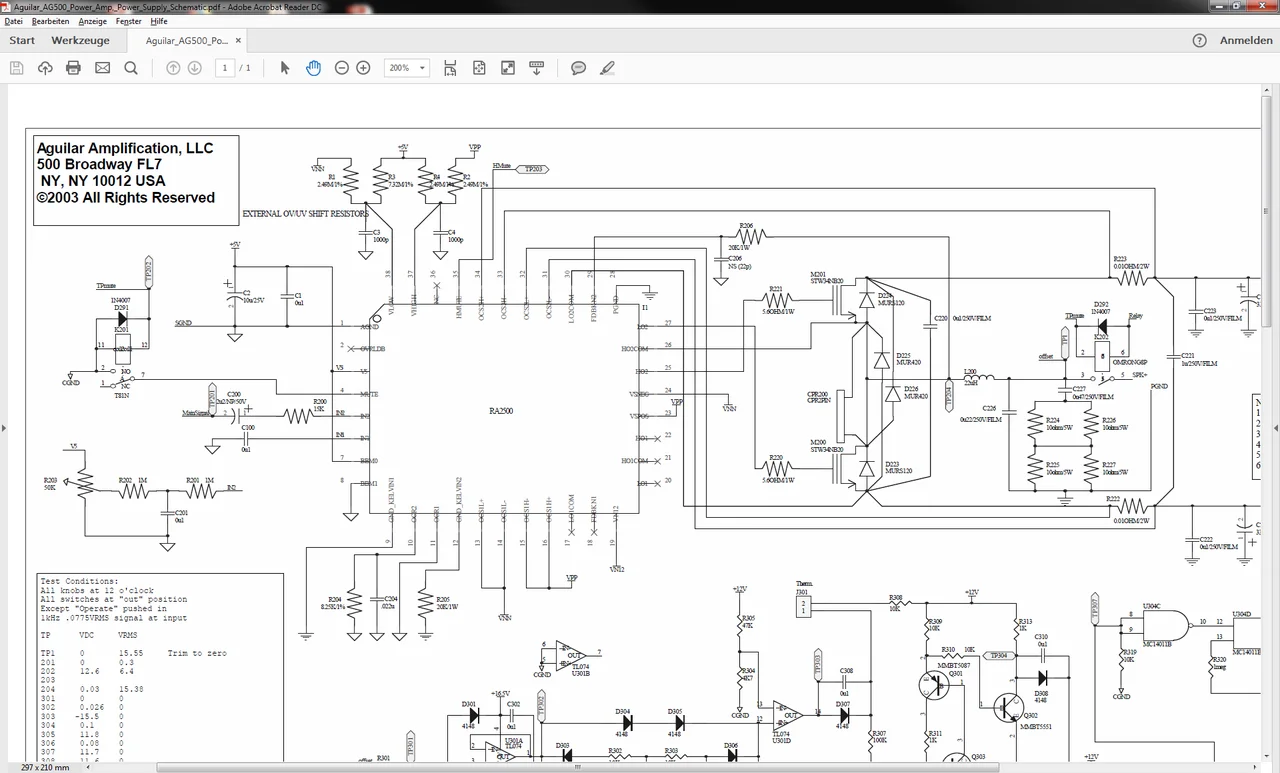Zoom out with the minus icon

click(x=342, y=68)
